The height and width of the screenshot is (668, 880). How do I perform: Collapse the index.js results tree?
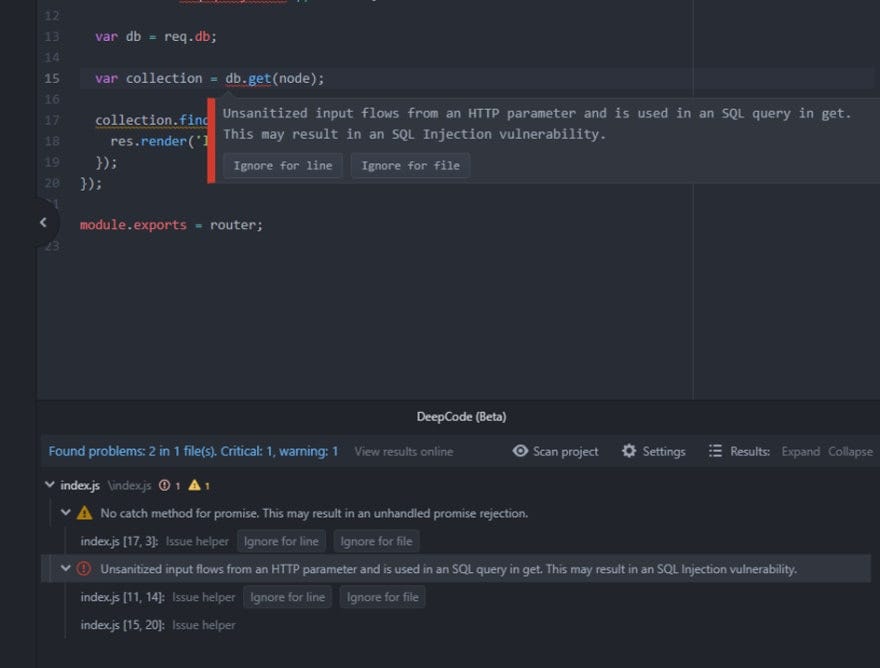point(49,485)
